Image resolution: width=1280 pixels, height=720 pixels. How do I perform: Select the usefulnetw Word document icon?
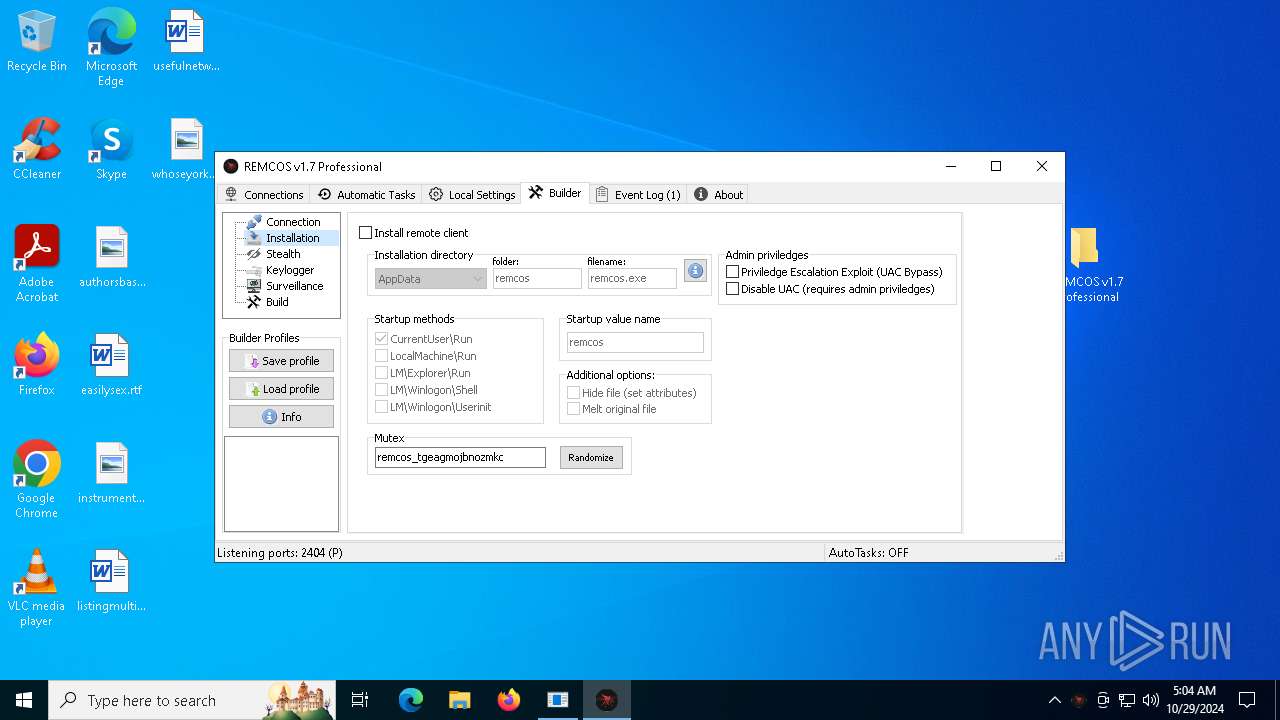(x=186, y=42)
